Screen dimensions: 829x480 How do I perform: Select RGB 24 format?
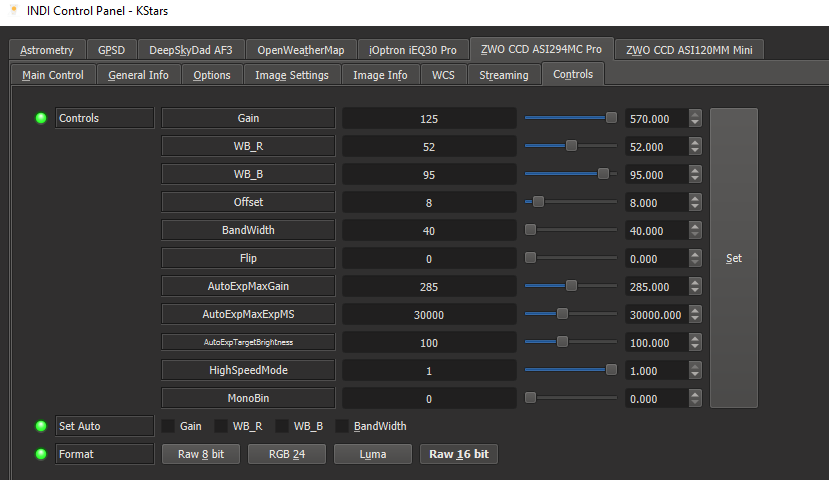pos(287,454)
